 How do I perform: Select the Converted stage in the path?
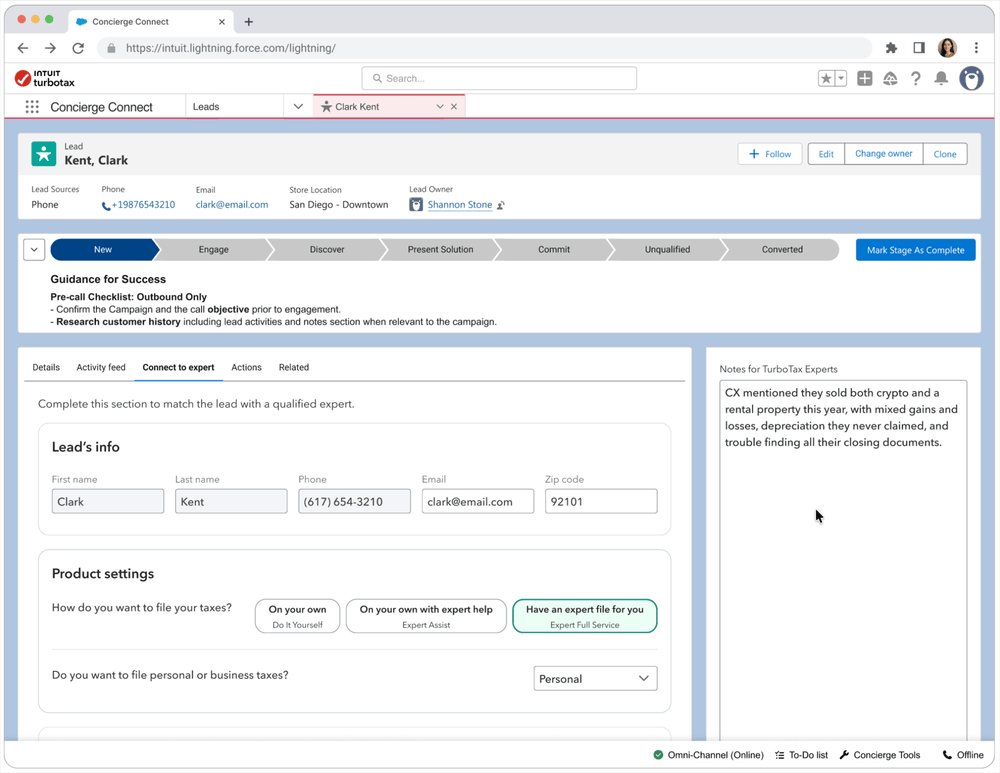click(x=782, y=249)
